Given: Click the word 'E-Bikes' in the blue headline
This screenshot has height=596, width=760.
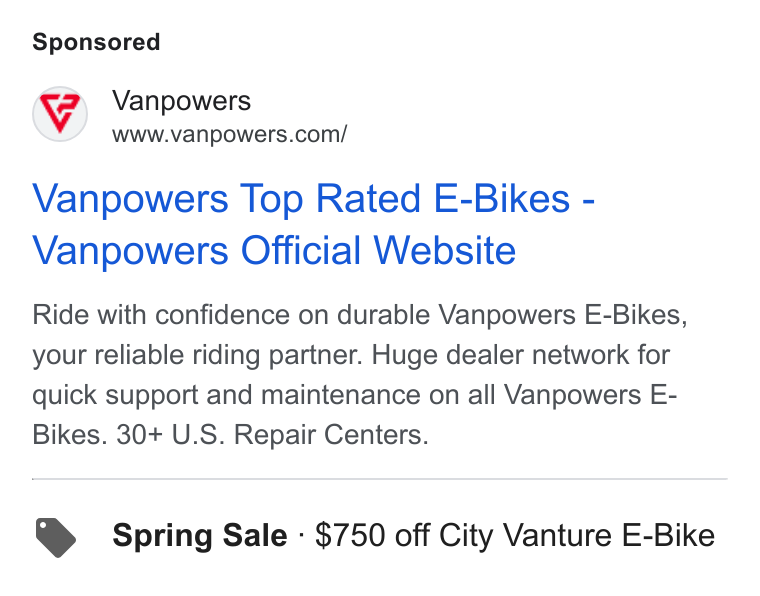Looking at the screenshot, I should pyautogui.click(x=502, y=199).
